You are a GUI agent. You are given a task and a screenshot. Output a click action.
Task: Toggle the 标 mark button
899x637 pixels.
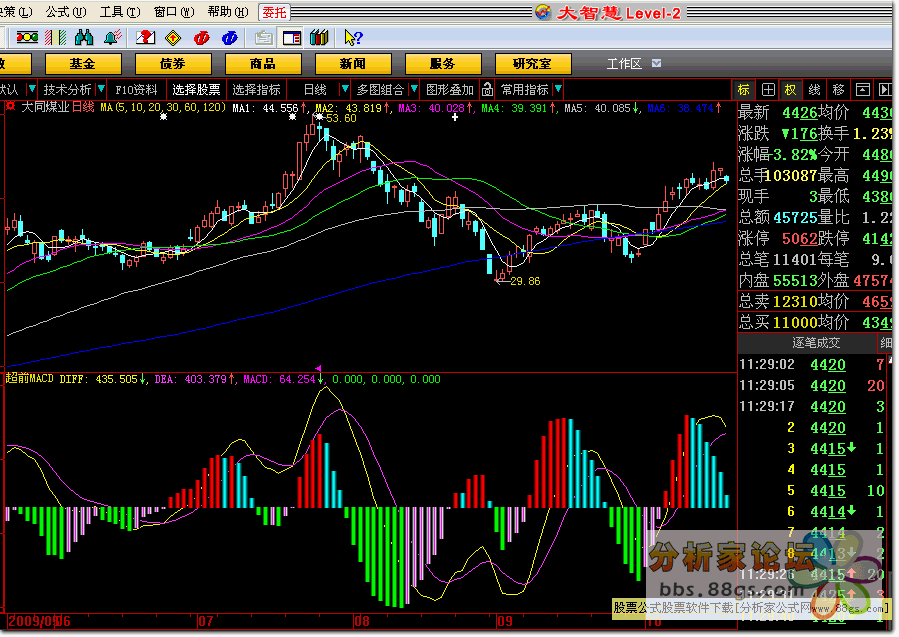point(744,89)
